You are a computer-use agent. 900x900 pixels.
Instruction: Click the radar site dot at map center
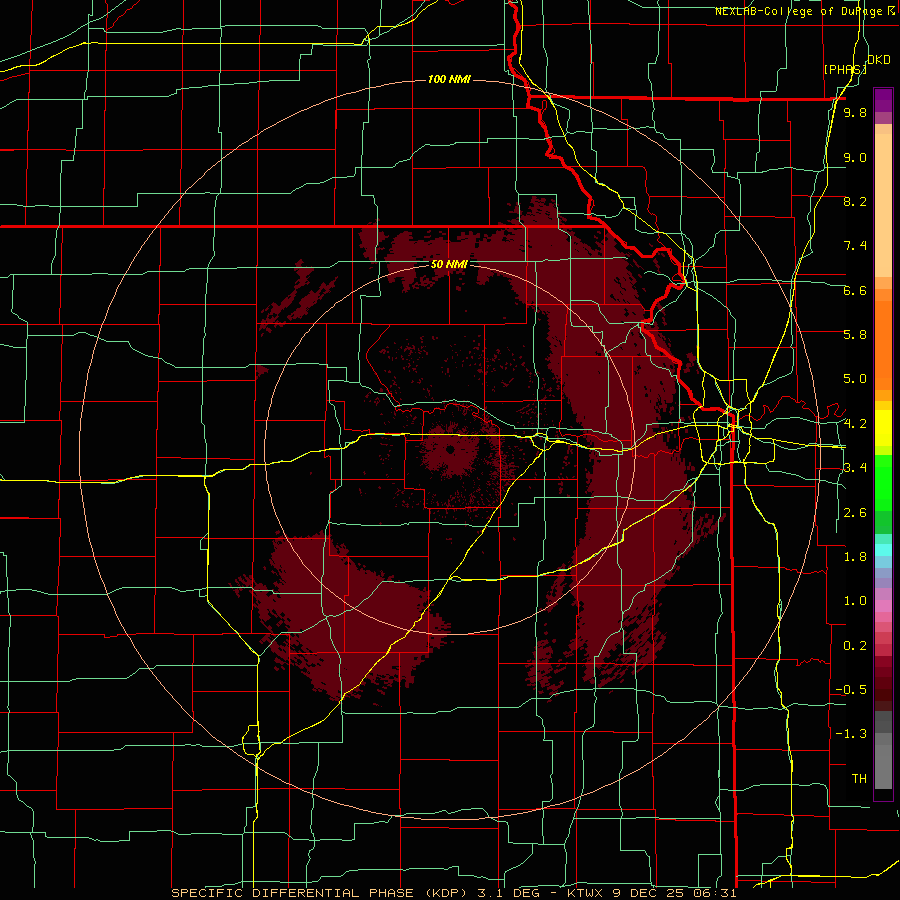(x=450, y=450)
